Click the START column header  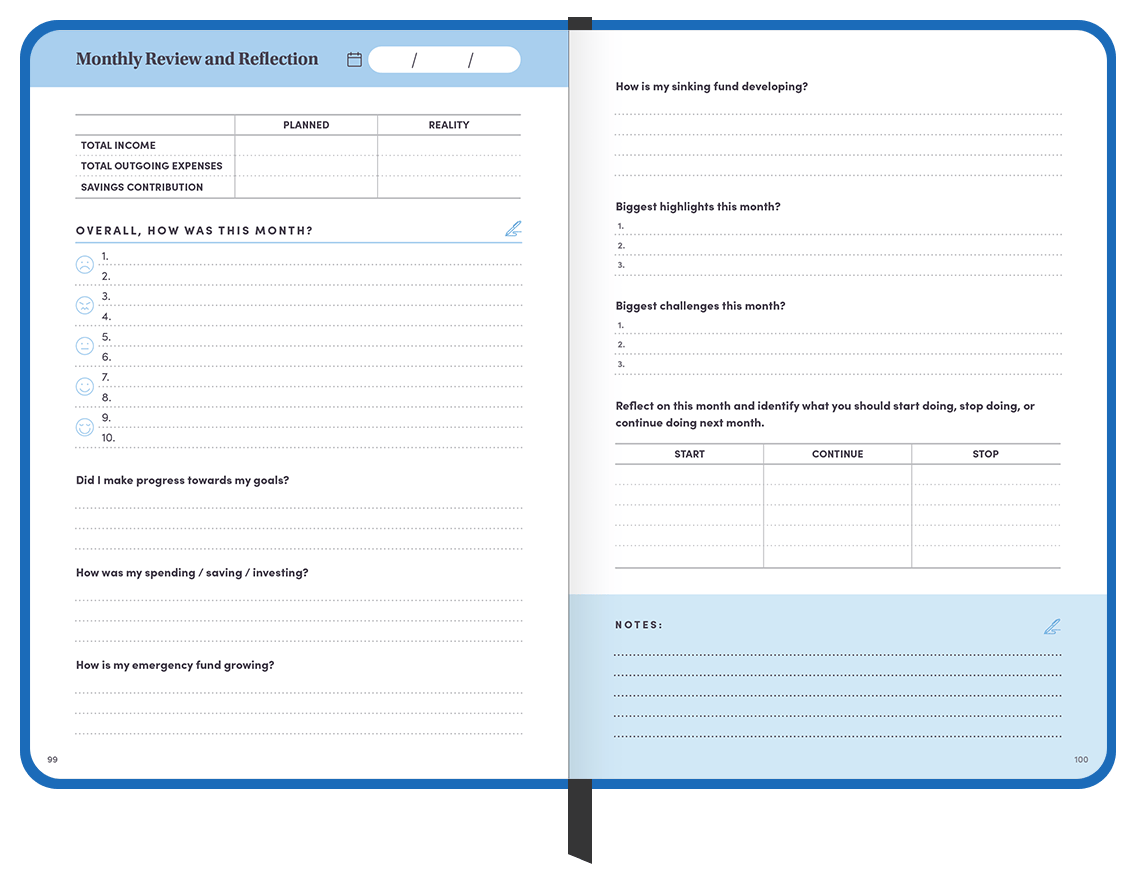point(689,454)
